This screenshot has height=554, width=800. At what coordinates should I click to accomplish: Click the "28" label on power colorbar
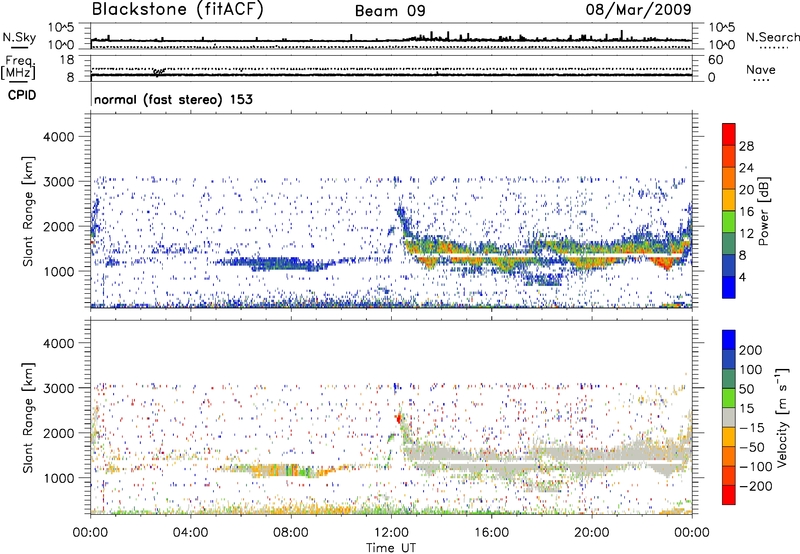coord(746,146)
